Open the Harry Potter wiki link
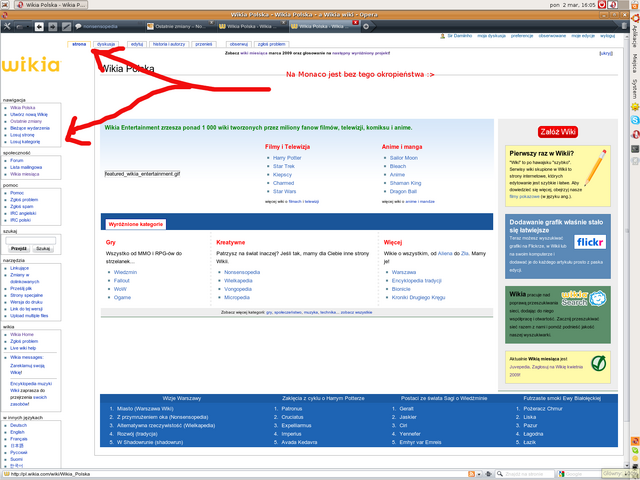 point(287,158)
